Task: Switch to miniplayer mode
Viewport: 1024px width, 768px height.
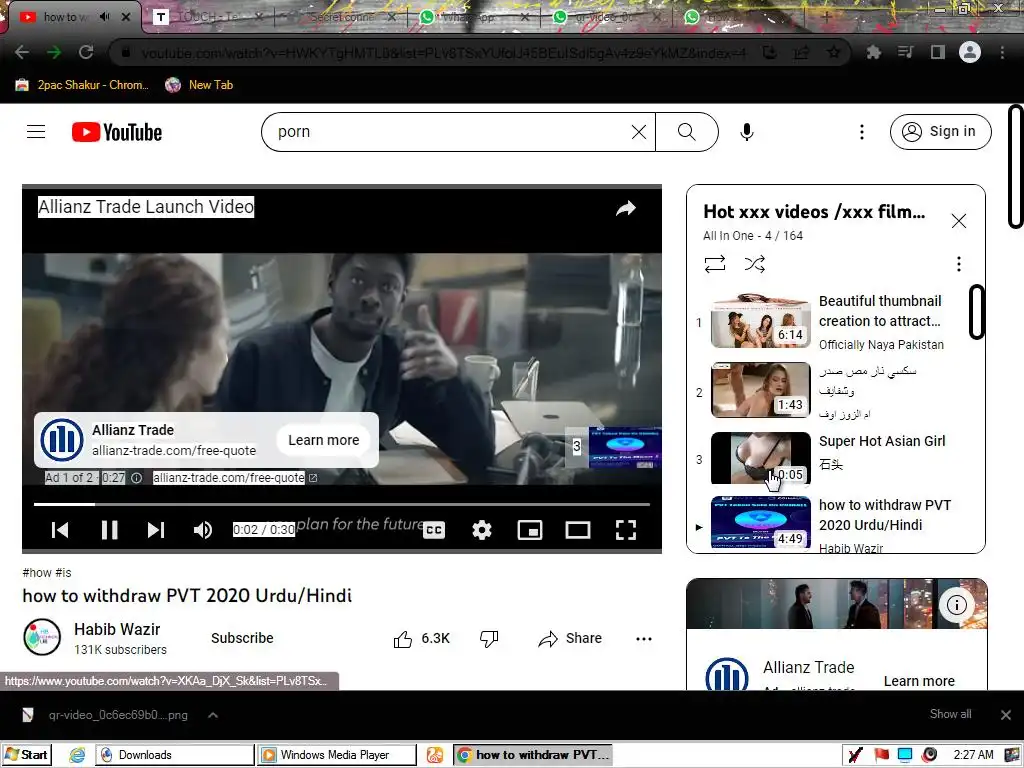Action: click(530, 530)
